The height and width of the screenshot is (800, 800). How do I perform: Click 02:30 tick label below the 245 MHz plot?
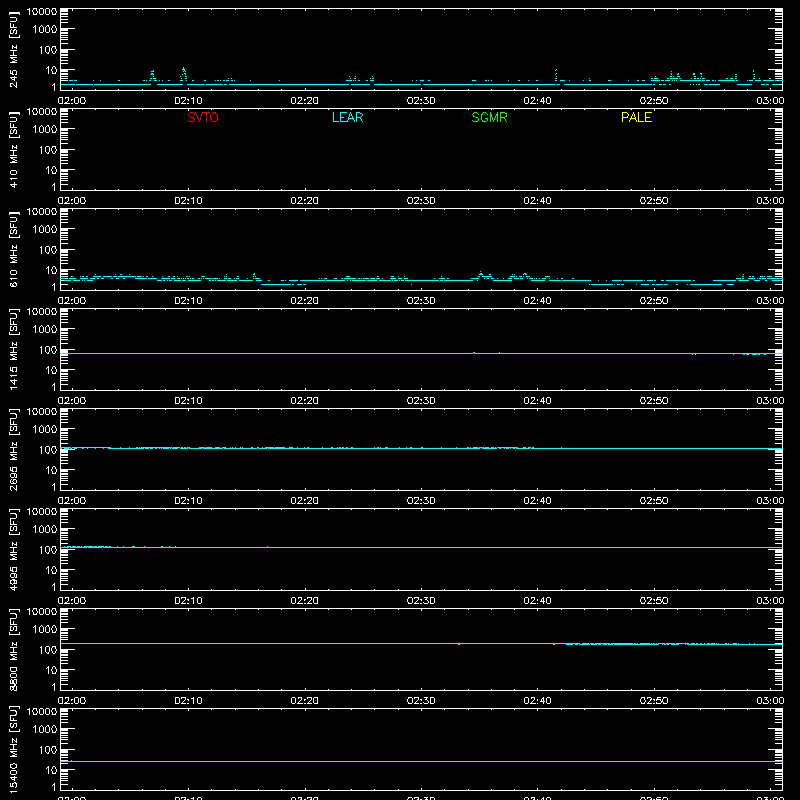(x=421, y=101)
